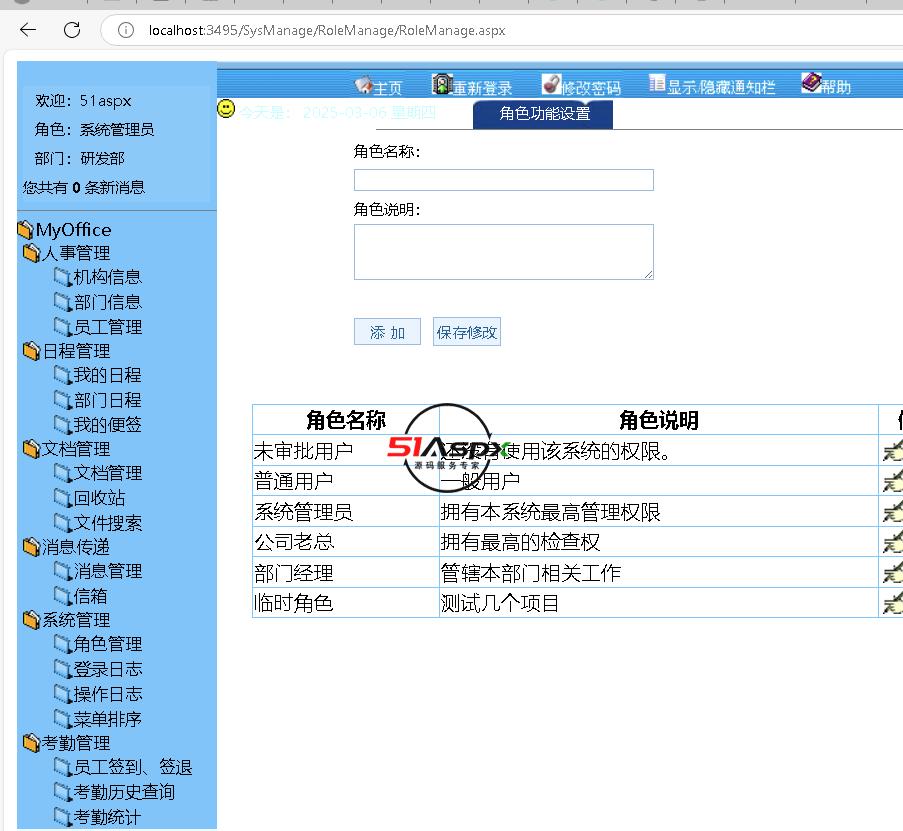Screen dimensions: 903x831
Task: Open the 文档管理 child tree item
Action: click(107, 473)
